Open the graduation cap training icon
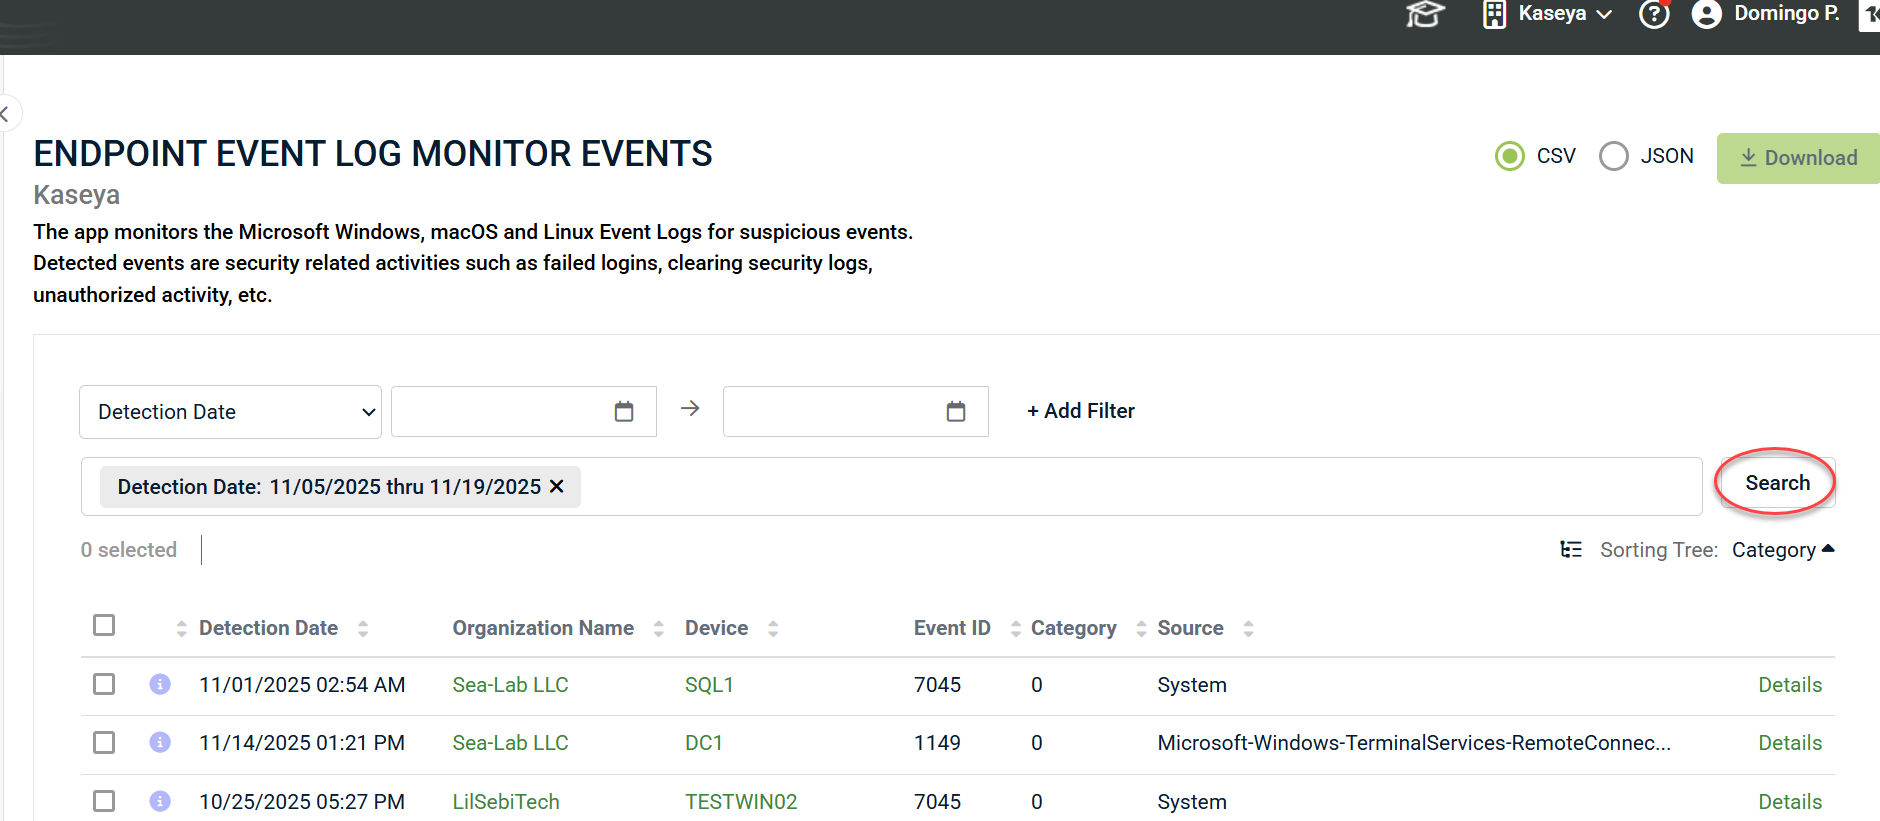Viewport: 1880px width, 821px height. tap(1425, 15)
